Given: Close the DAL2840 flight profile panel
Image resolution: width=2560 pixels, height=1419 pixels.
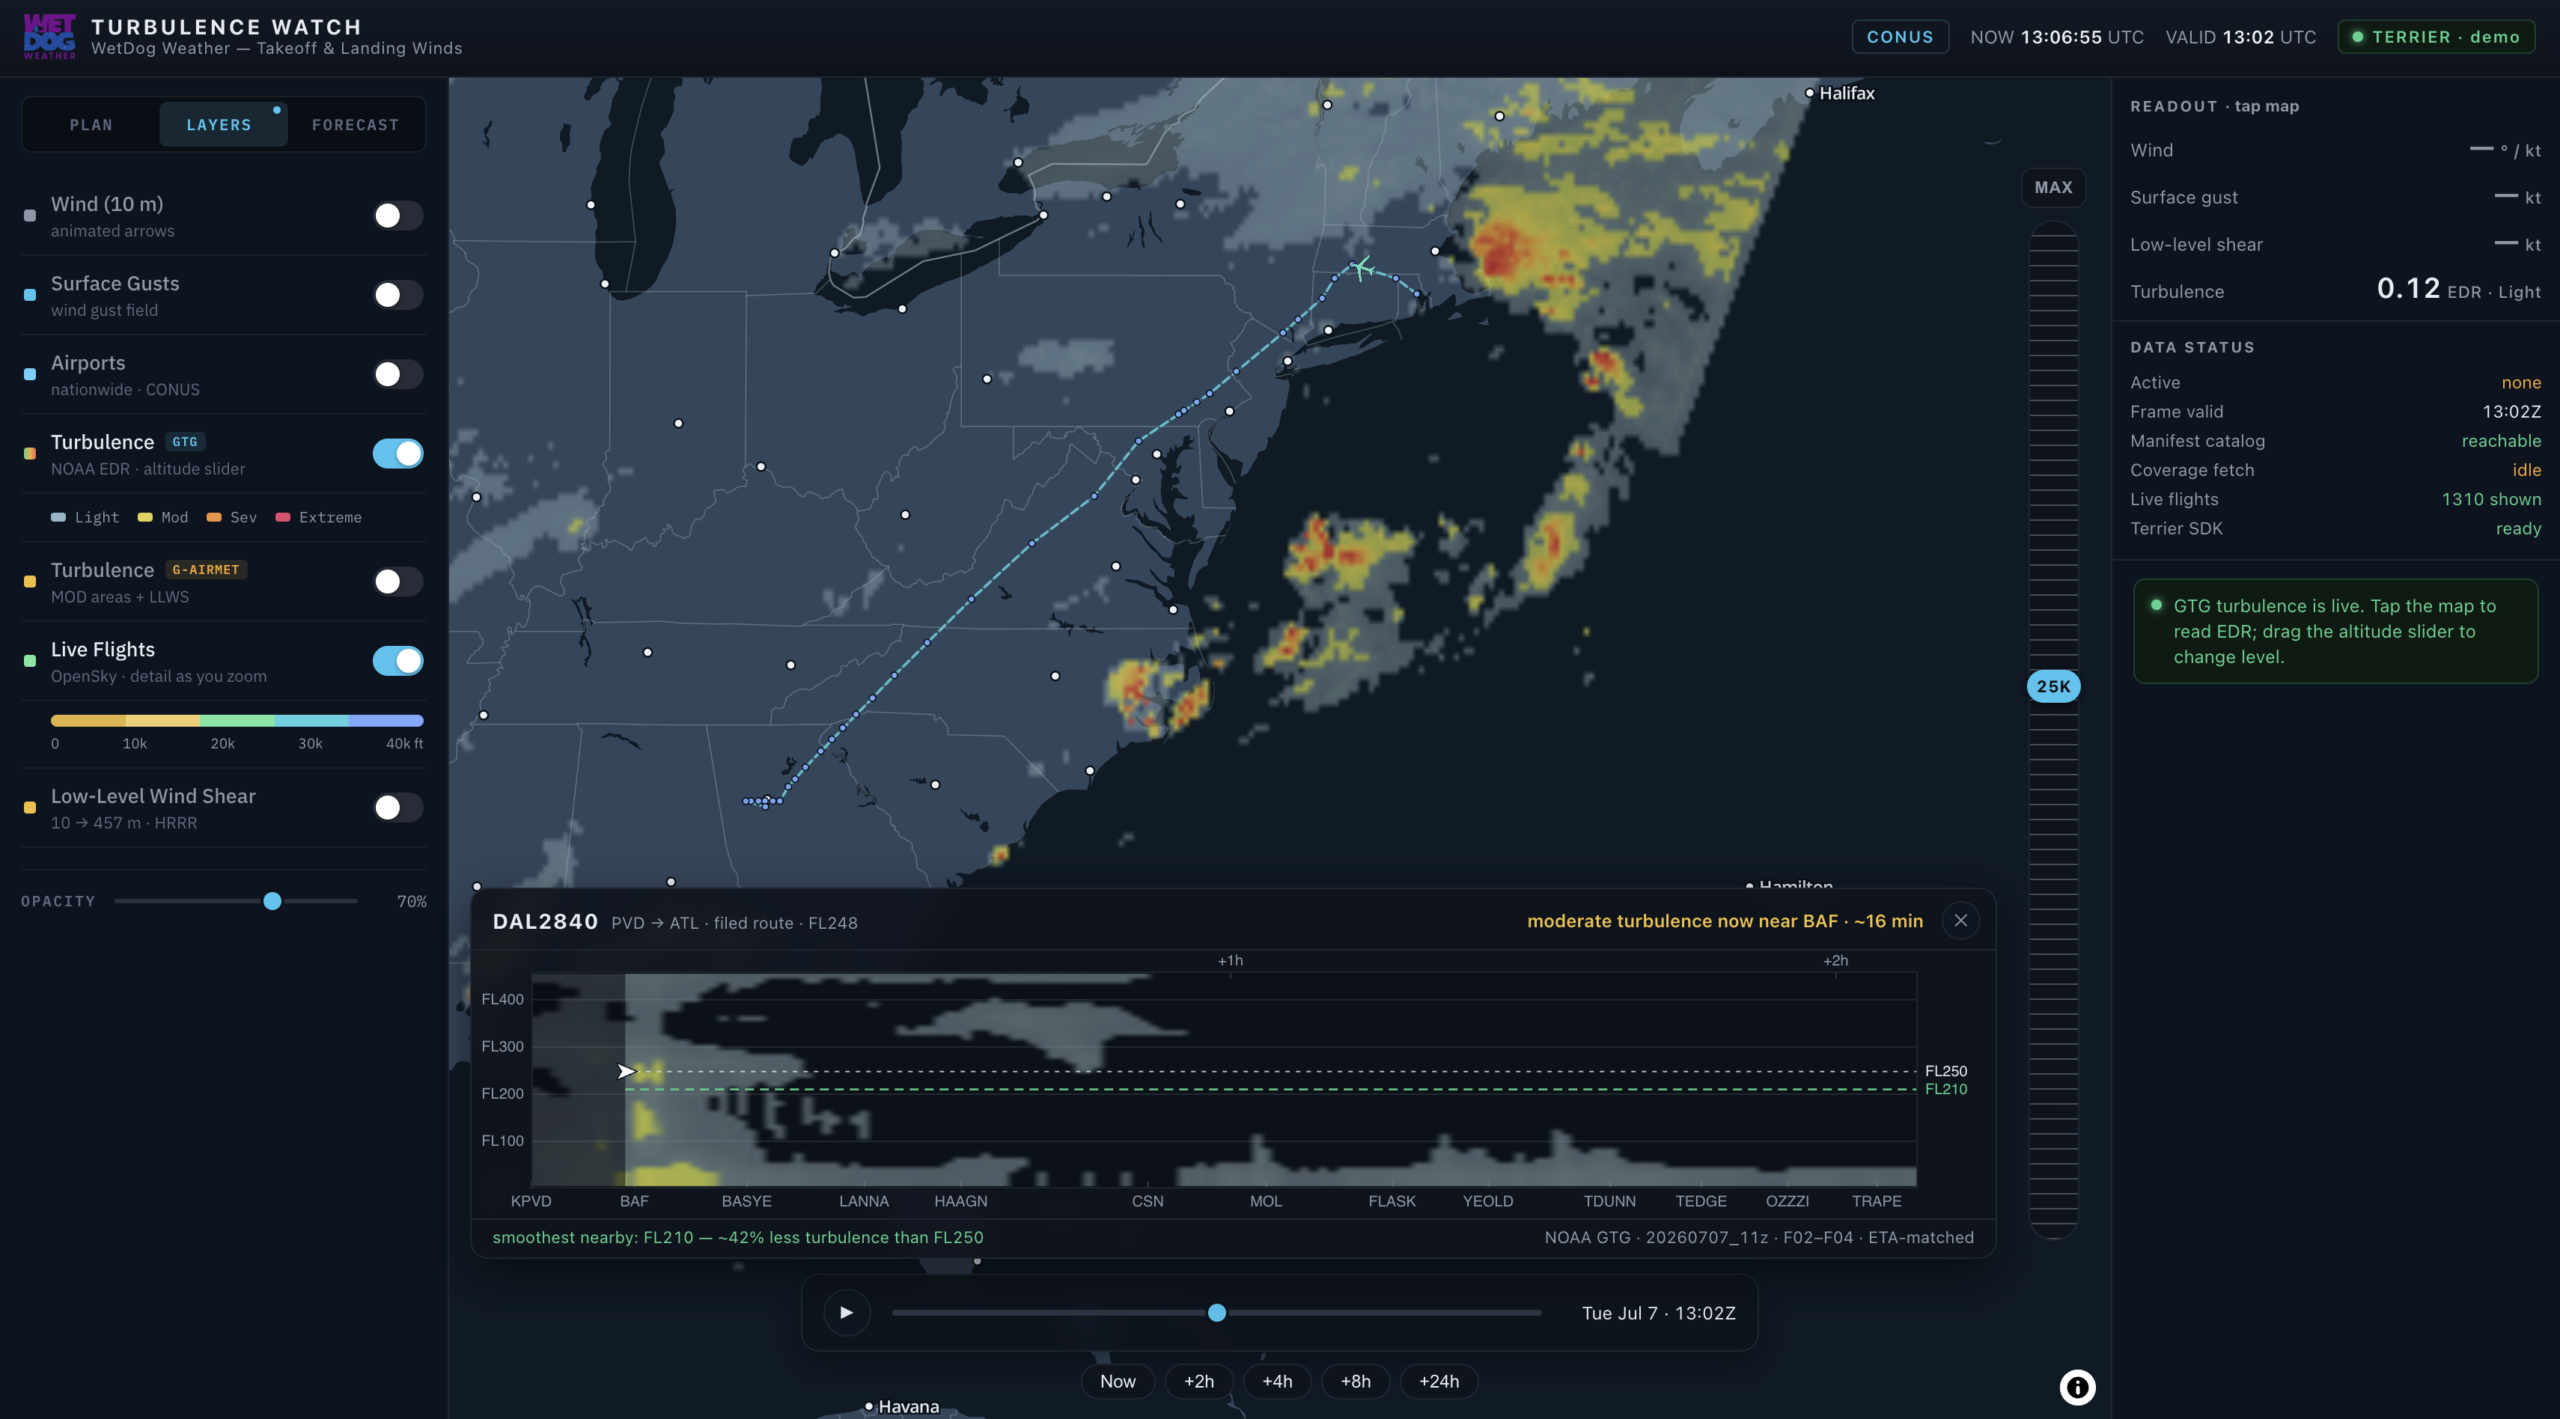Looking at the screenshot, I should [x=1960, y=921].
